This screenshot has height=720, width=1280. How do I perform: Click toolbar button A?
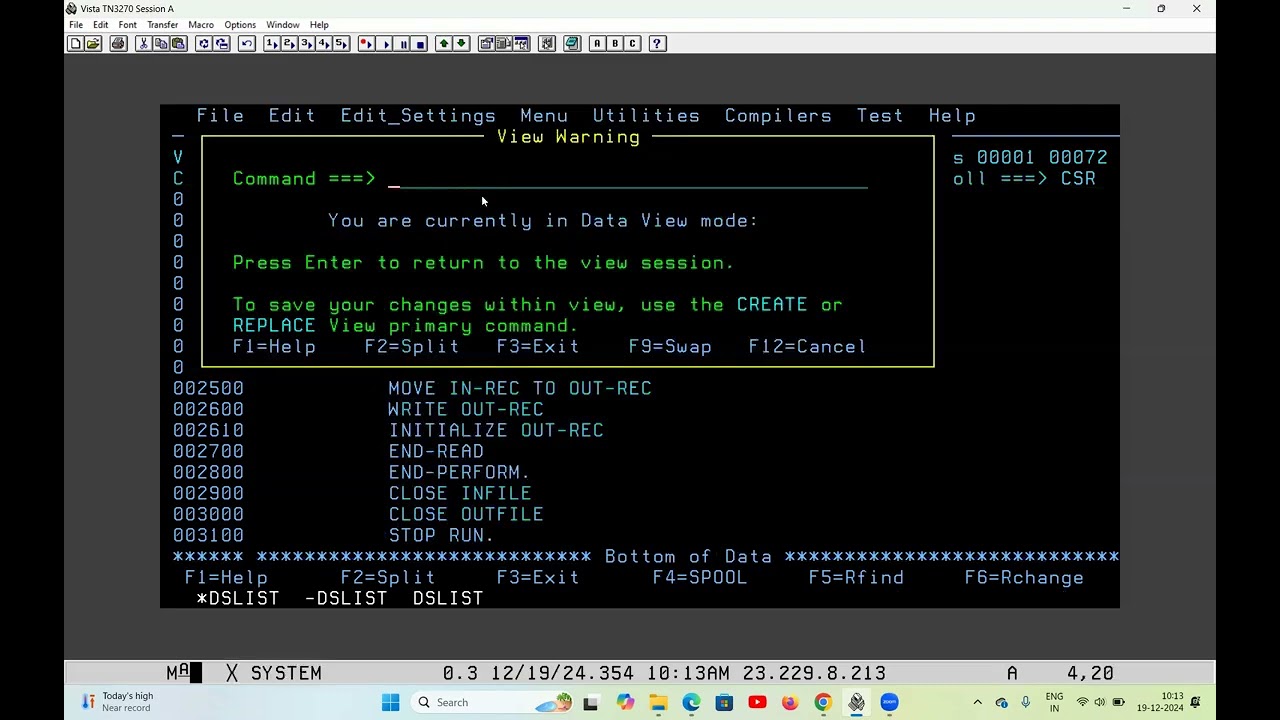[x=597, y=44]
